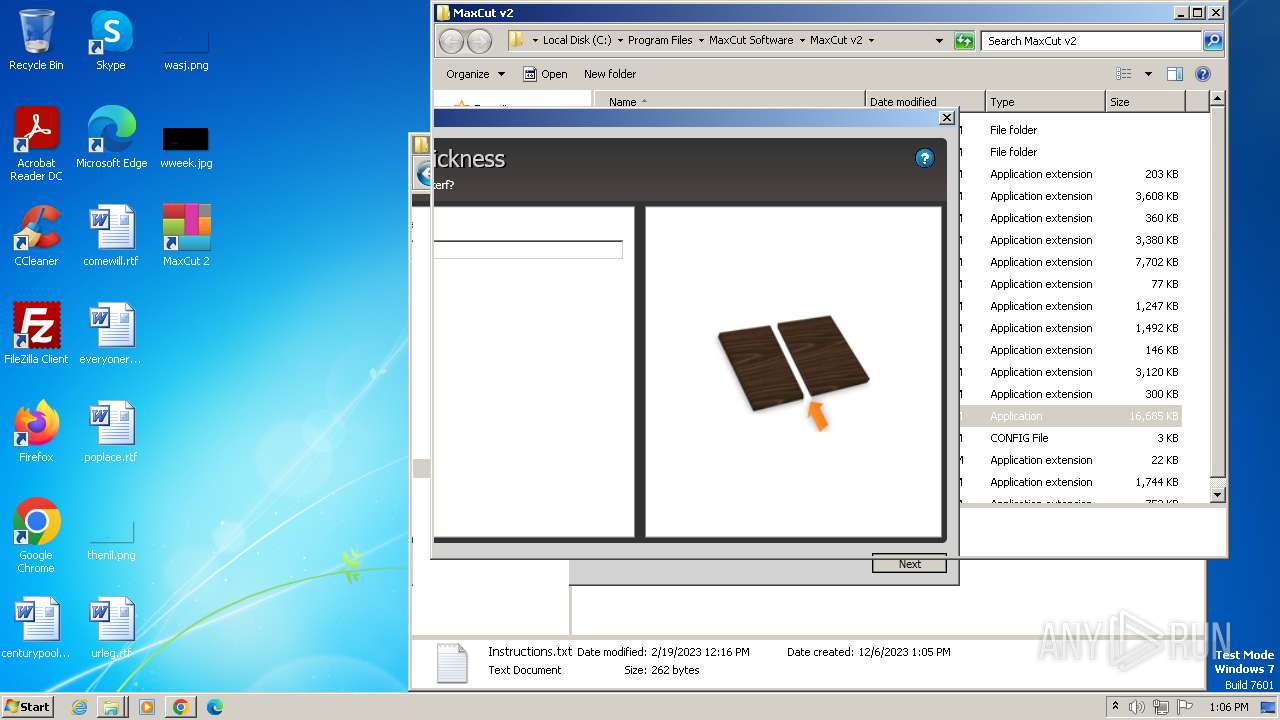Click Explorer's Forward navigation arrow
Viewport: 1280px width, 720px height.
(480, 41)
